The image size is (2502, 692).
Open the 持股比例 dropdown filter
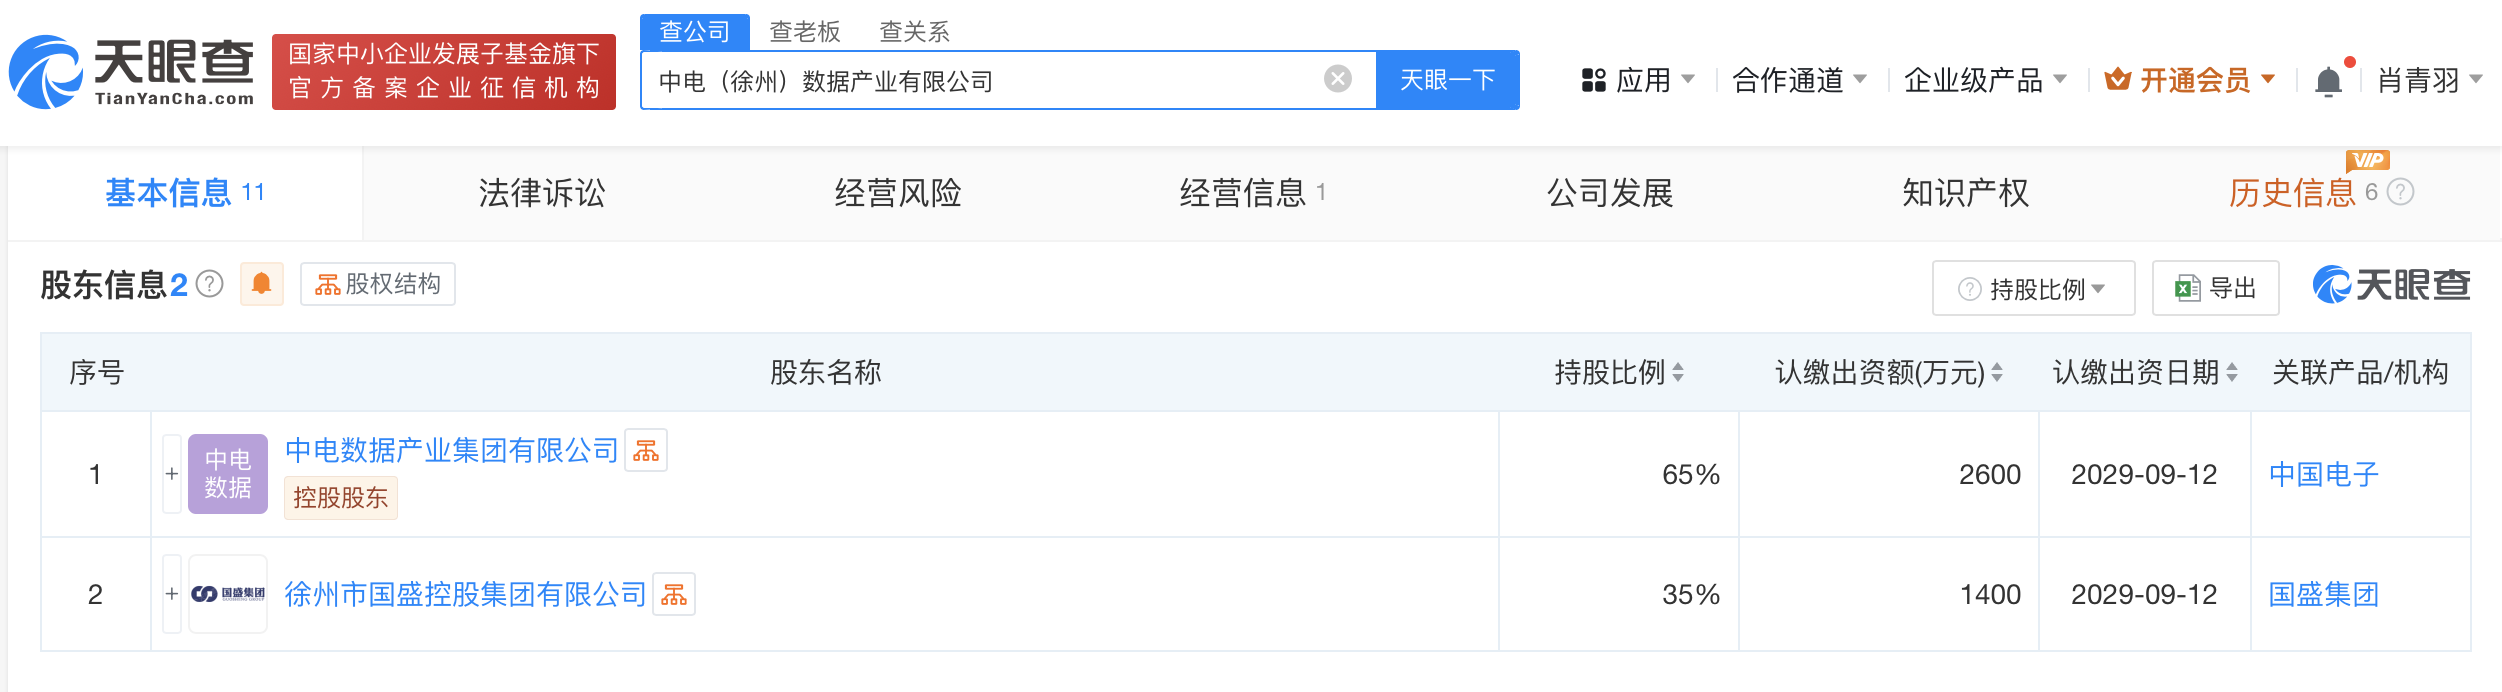2033,289
